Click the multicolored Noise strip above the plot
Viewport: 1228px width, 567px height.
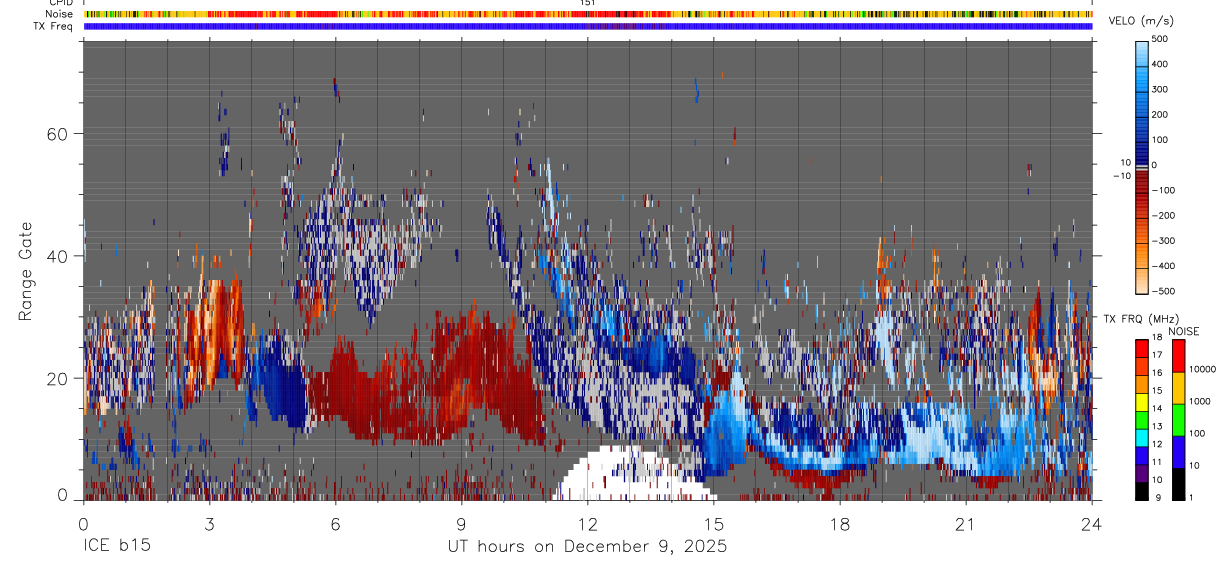(x=588, y=15)
